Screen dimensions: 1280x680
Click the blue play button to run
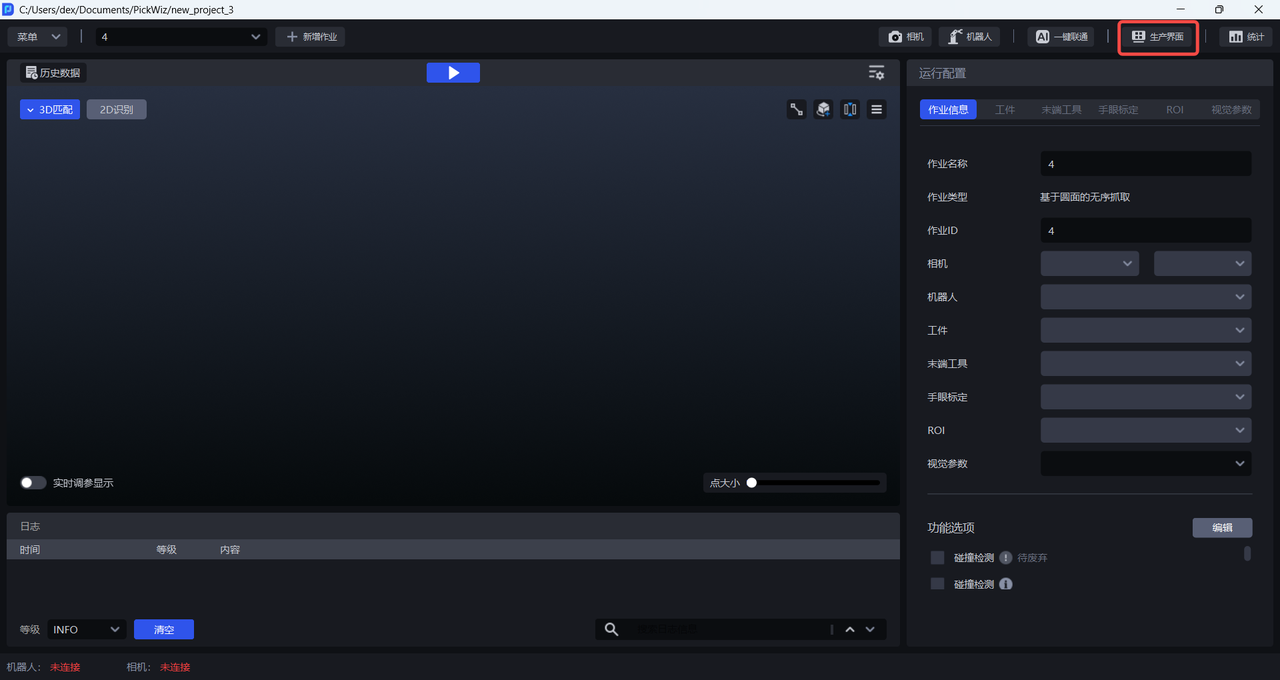[x=453, y=73]
